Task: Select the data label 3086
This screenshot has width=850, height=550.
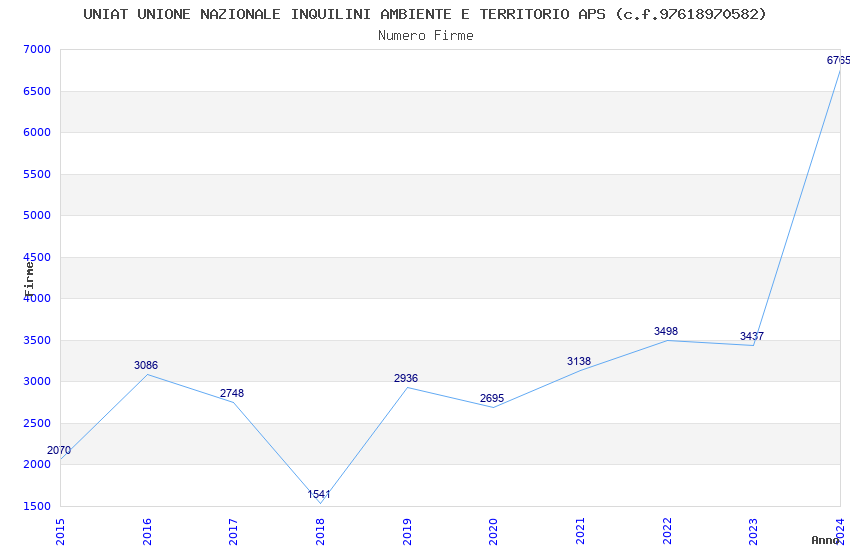Action: coord(146,365)
